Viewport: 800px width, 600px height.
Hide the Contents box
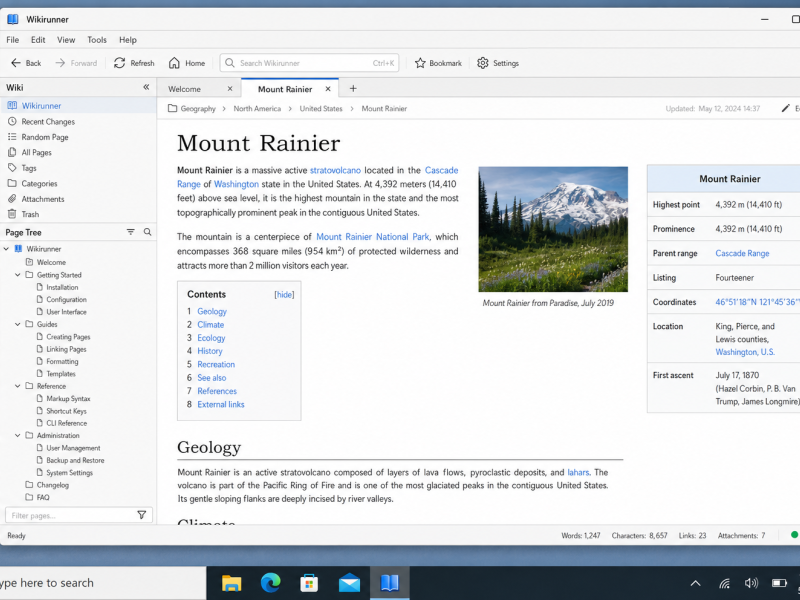pos(284,294)
